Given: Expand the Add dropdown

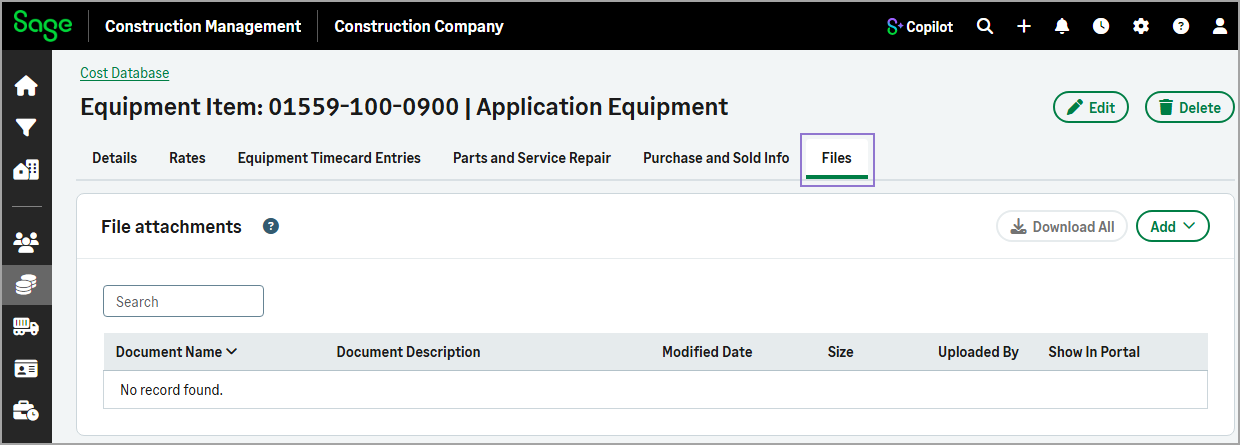Looking at the screenshot, I should tap(1173, 226).
